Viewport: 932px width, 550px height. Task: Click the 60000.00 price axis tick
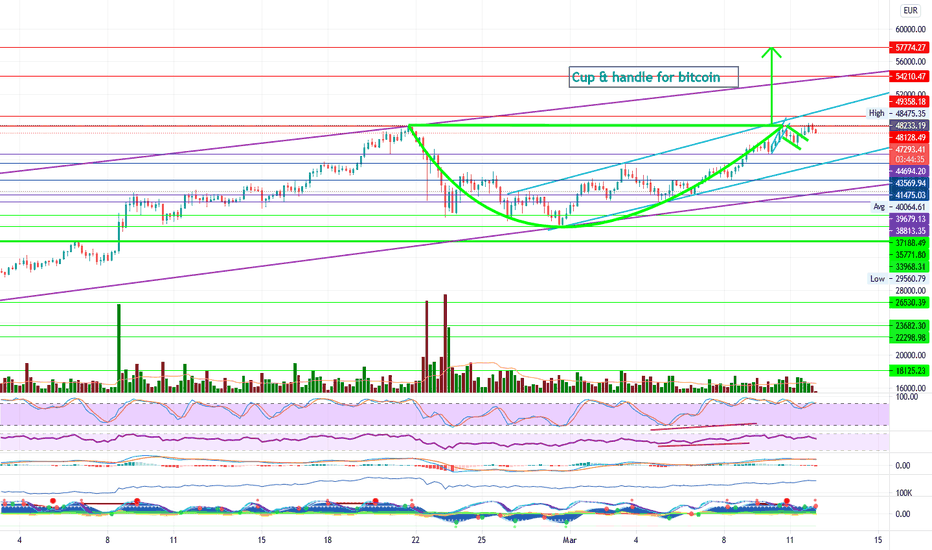[911, 29]
